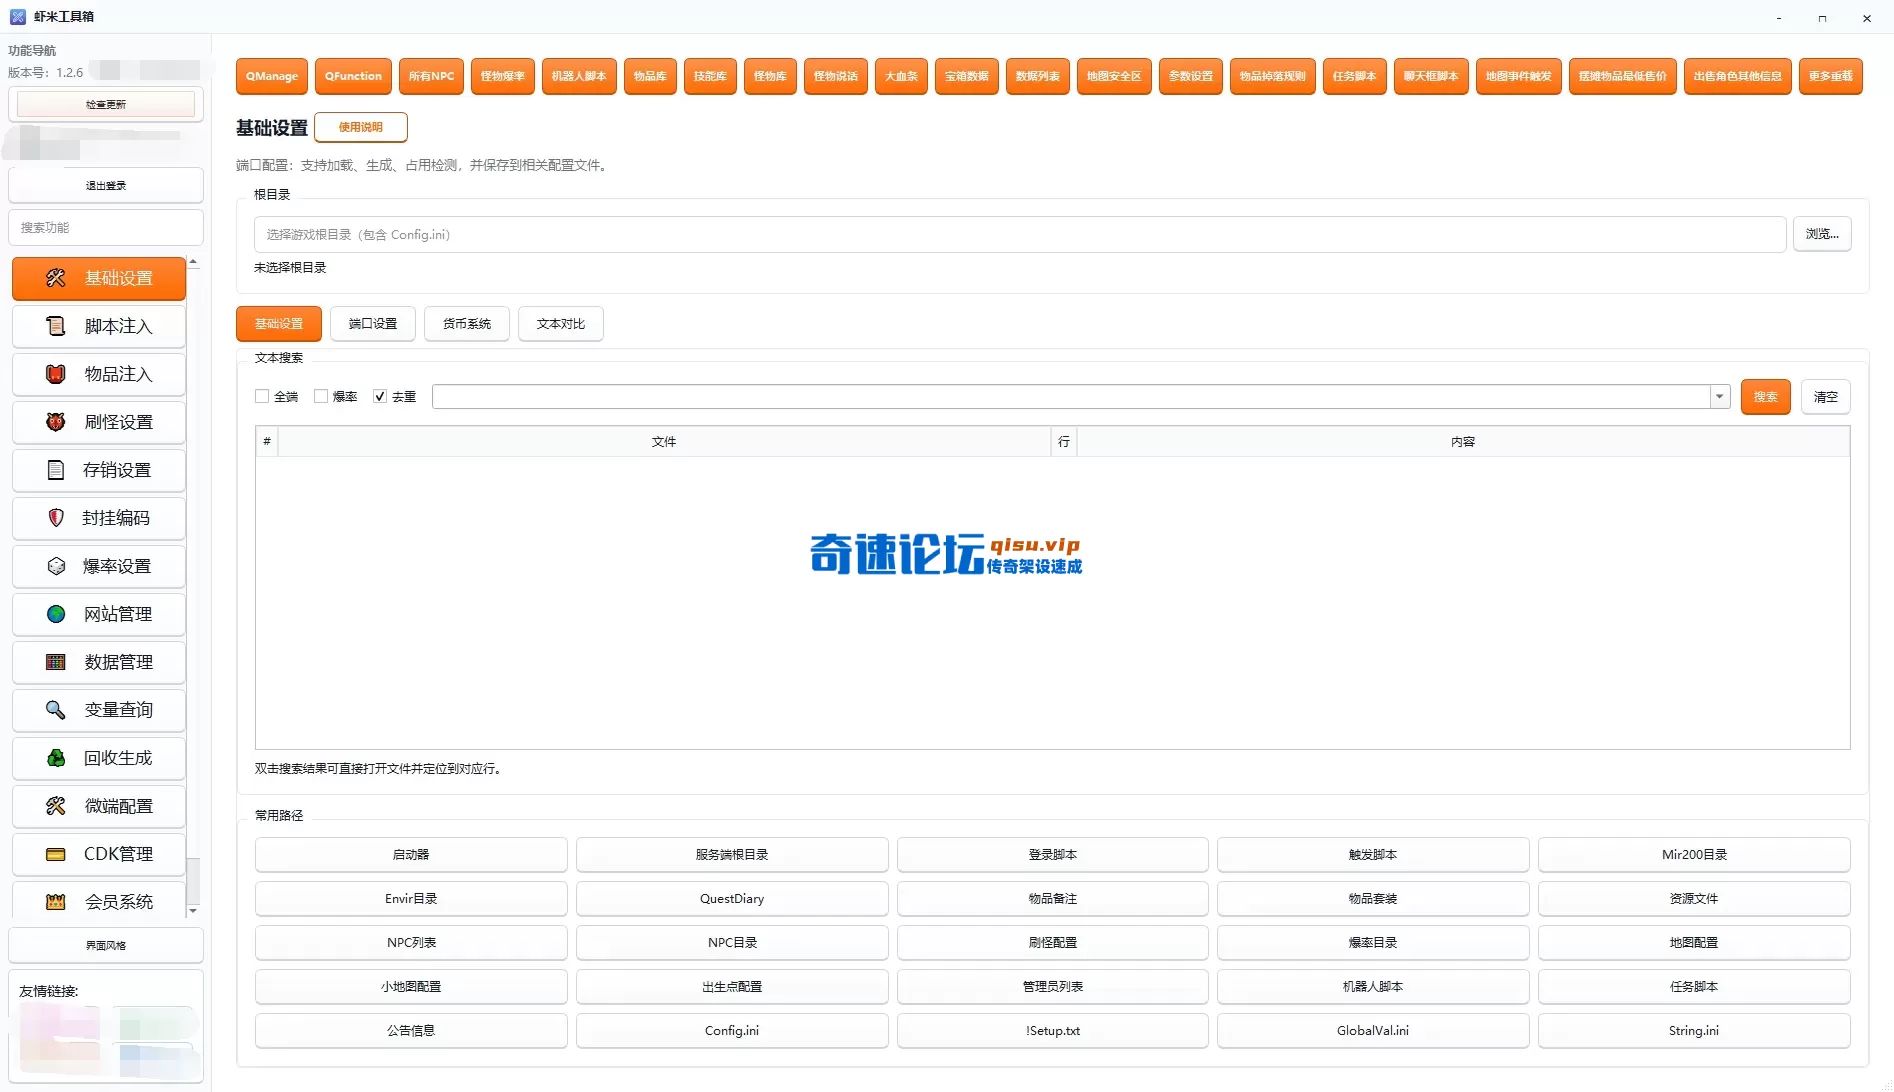
Task: Open 爆率设置 in the sidebar
Action: point(98,565)
